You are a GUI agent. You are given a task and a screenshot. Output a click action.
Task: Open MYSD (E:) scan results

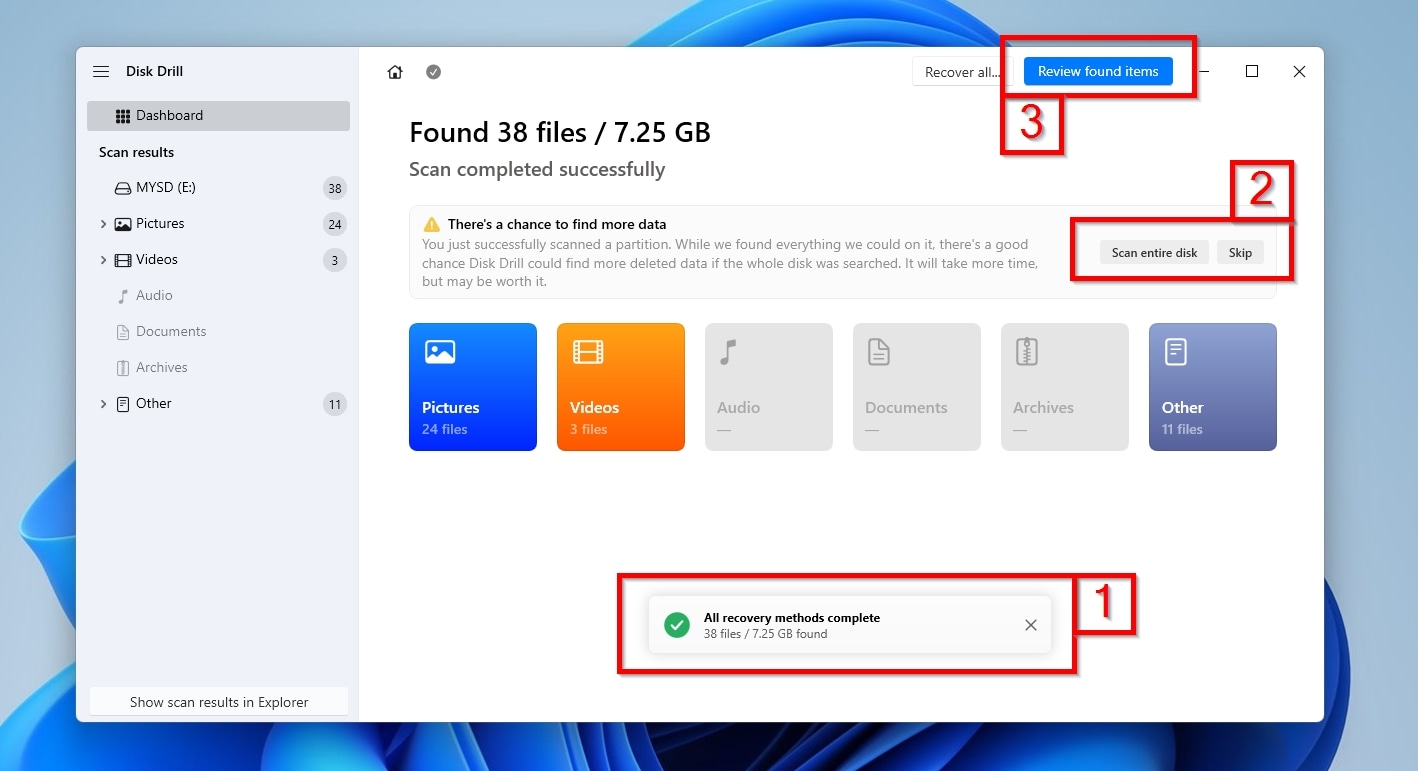point(218,188)
